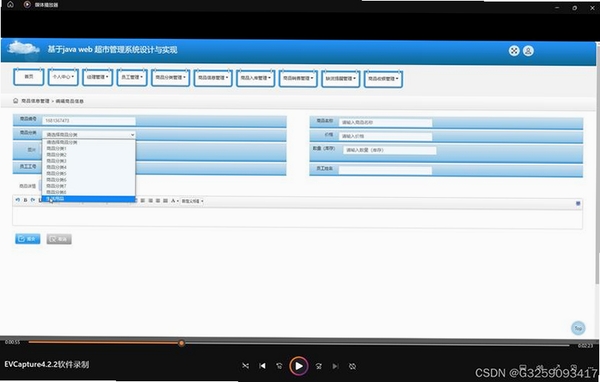Choose the 请选择商品分类 placeholder option
The width and height of the screenshot is (600, 382).
pyautogui.click(x=89, y=142)
